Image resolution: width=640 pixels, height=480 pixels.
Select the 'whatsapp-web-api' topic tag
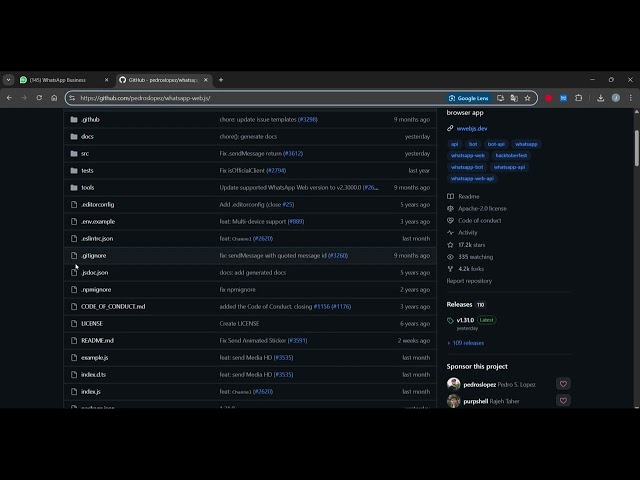(x=472, y=178)
